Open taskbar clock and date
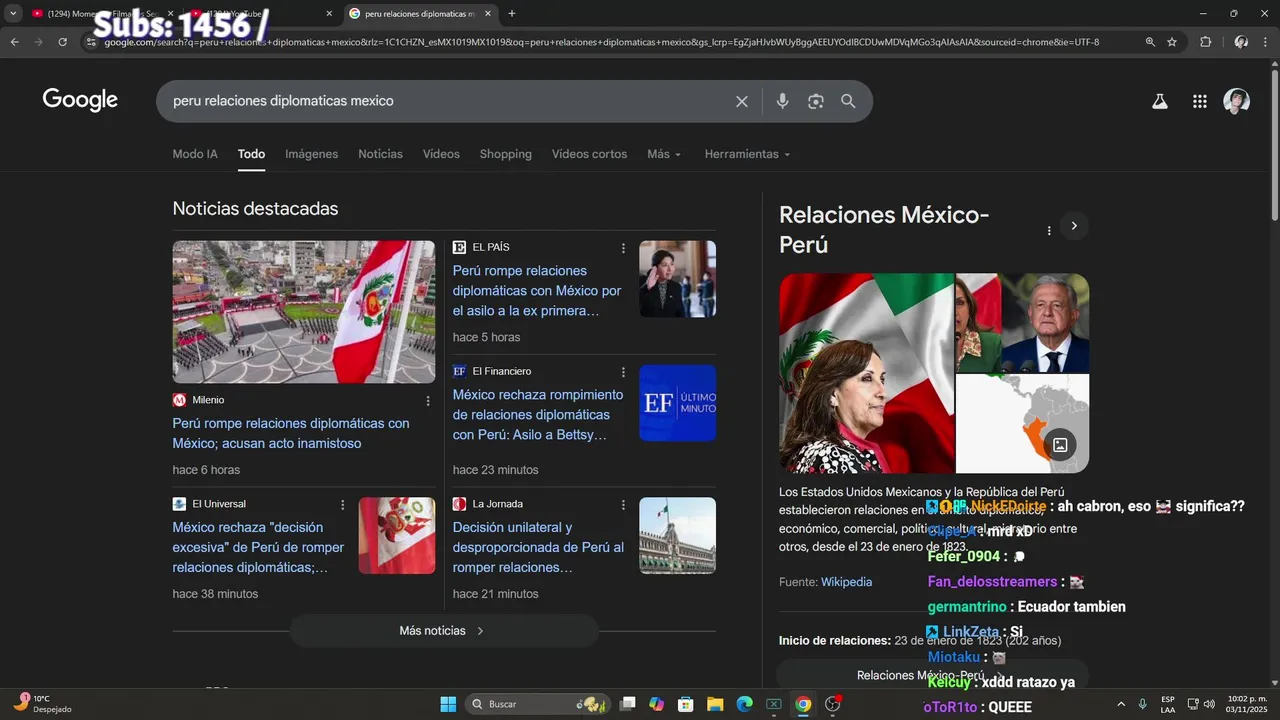1280x720 pixels. [x=1248, y=704]
